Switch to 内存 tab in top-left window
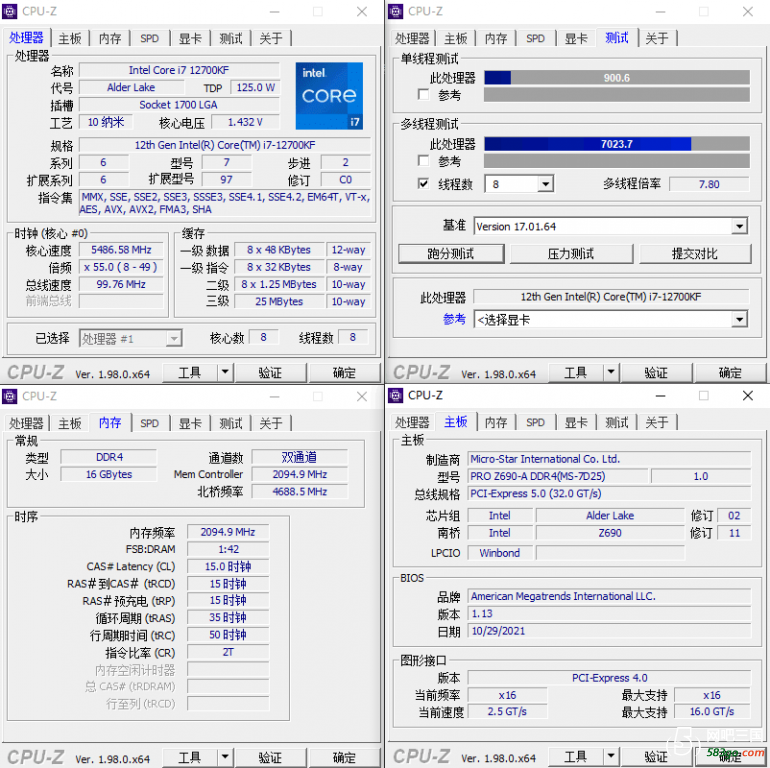The image size is (770, 768). tap(110, 38)
